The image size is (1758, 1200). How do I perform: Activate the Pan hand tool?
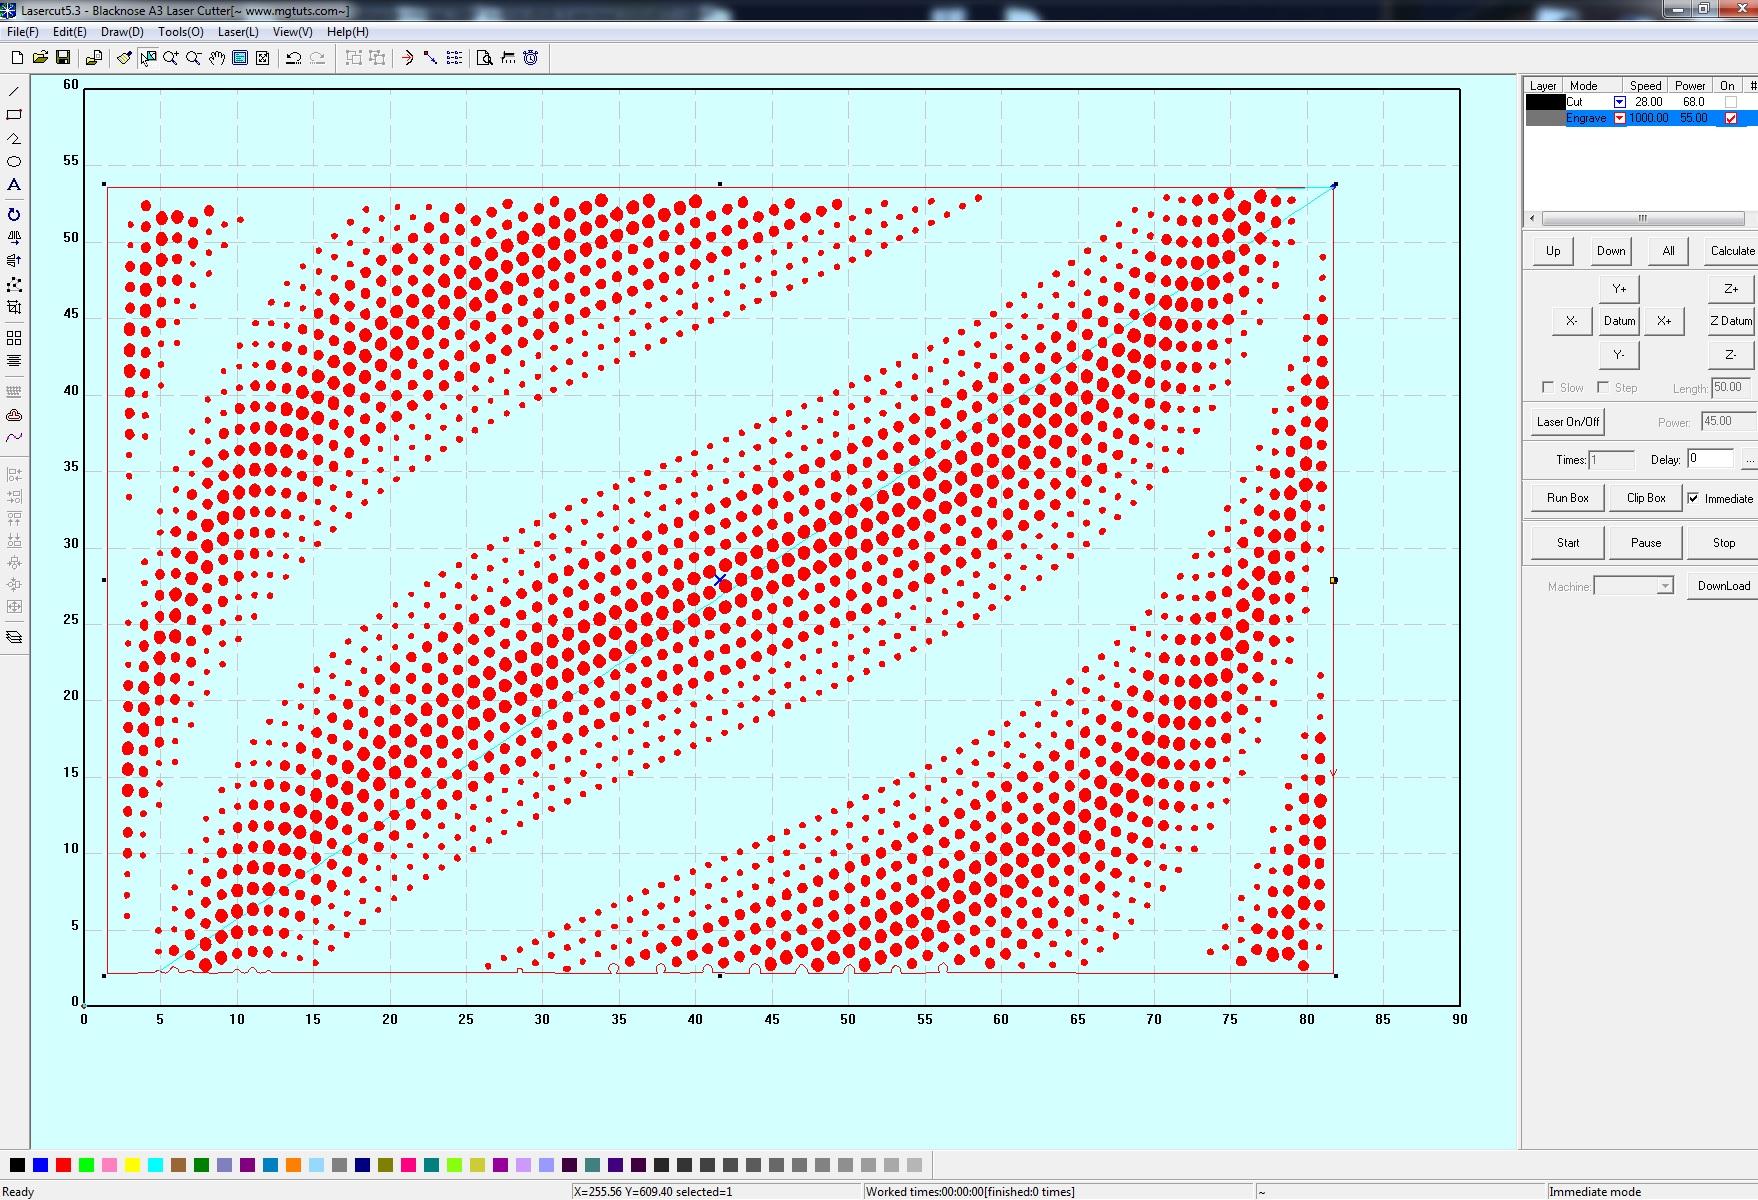pyautogui.click(x=217, y=58)
